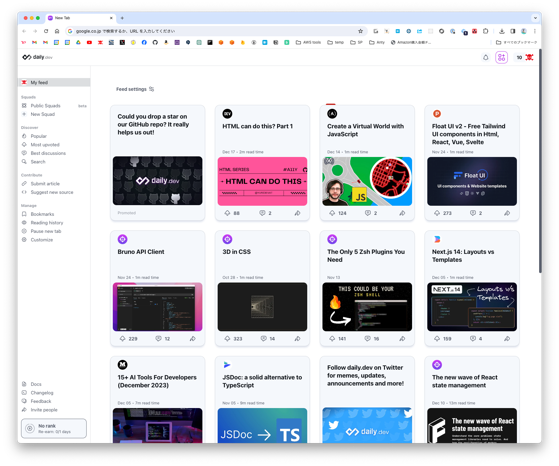Screen dimensions: 559x466
Task: Open profile avatar in header
Action: [529, 57]
